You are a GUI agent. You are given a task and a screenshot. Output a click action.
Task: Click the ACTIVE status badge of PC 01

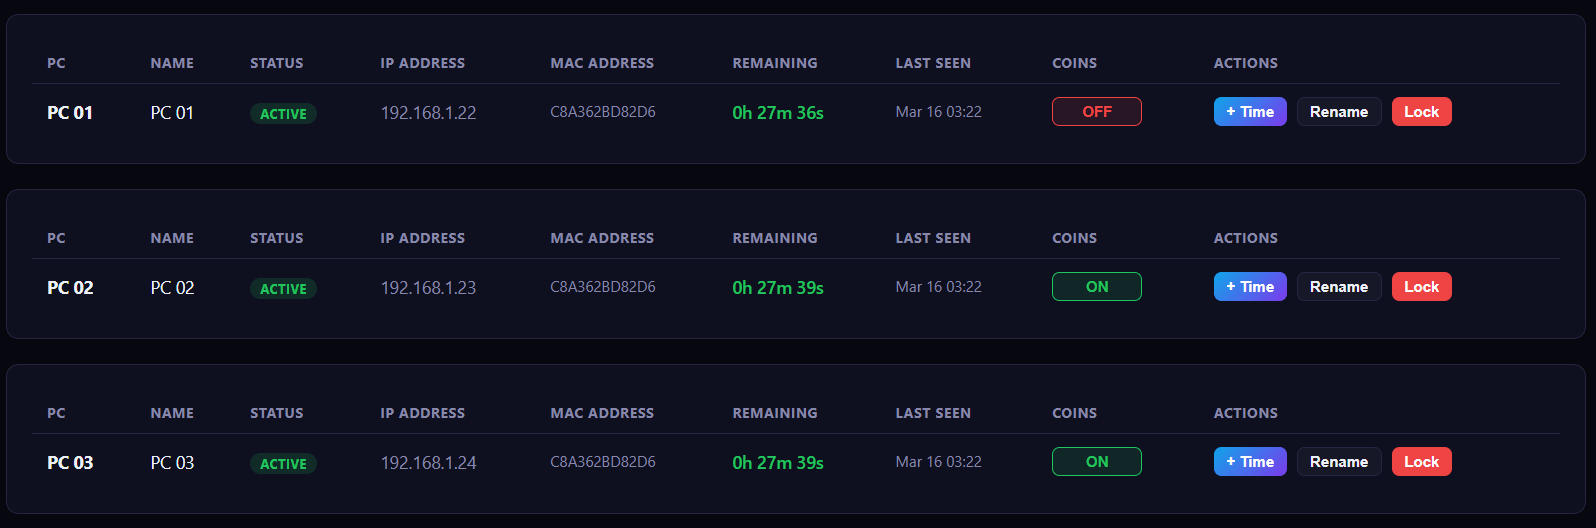[283, 114]
